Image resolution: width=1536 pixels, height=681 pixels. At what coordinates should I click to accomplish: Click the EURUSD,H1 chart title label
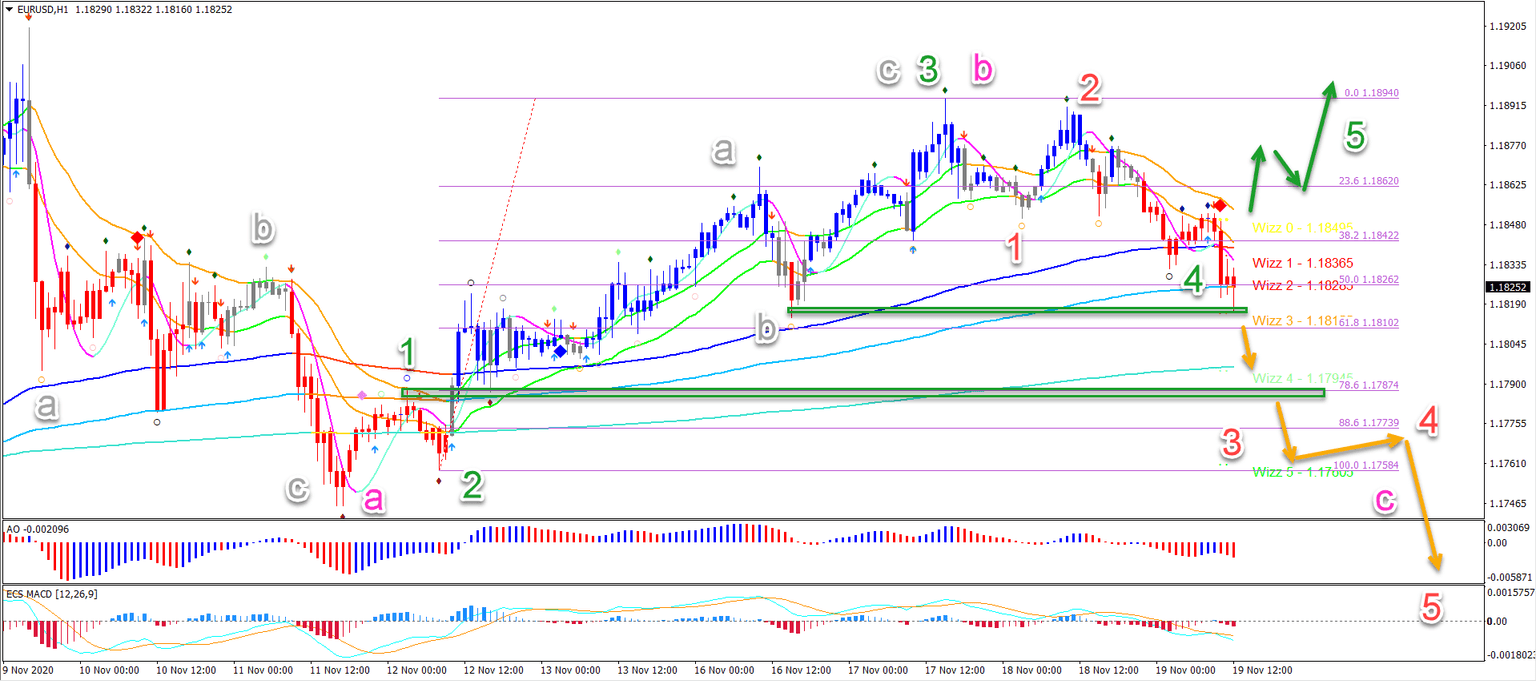[x=44, y=10]
